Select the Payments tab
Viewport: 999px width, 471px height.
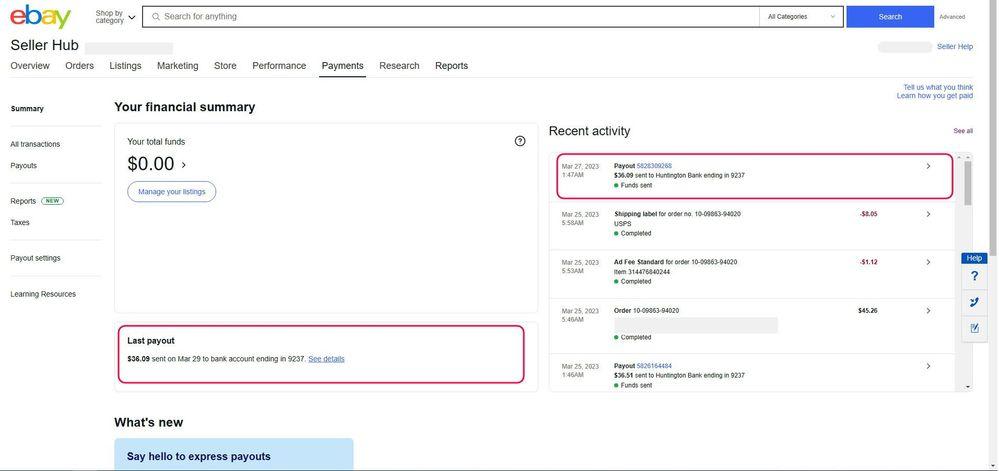[343, 66]
